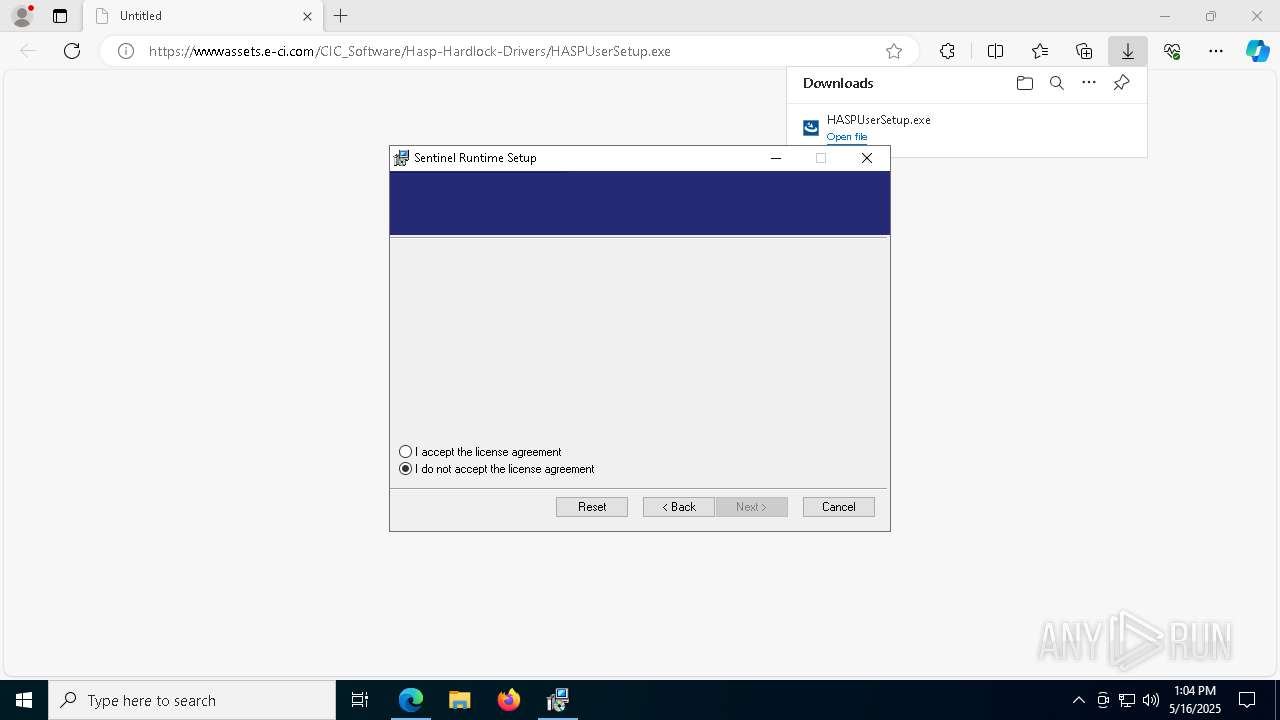This screenshot has width=1280, height=720.
Task: Open Collections icon in Edge toolbar
Action: (1084, 51)
